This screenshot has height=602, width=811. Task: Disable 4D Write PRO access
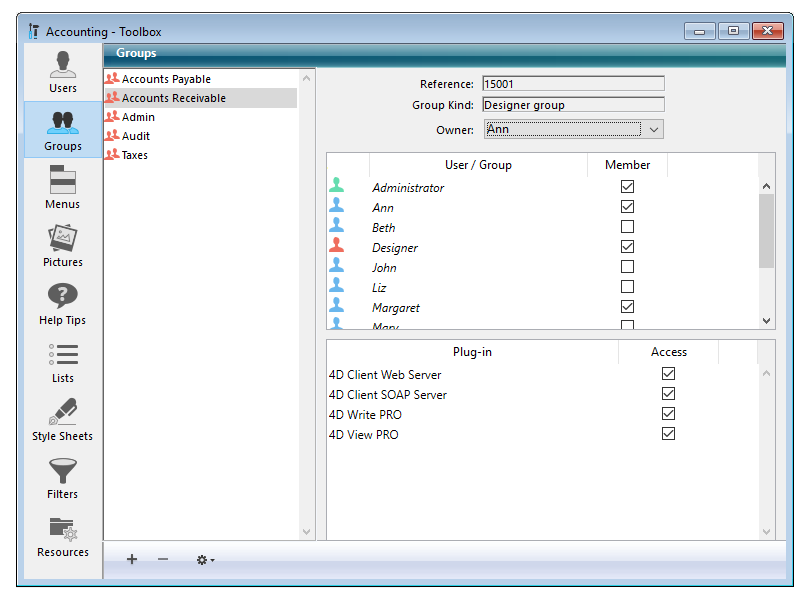pyautogui.click(x=668, y=414)
